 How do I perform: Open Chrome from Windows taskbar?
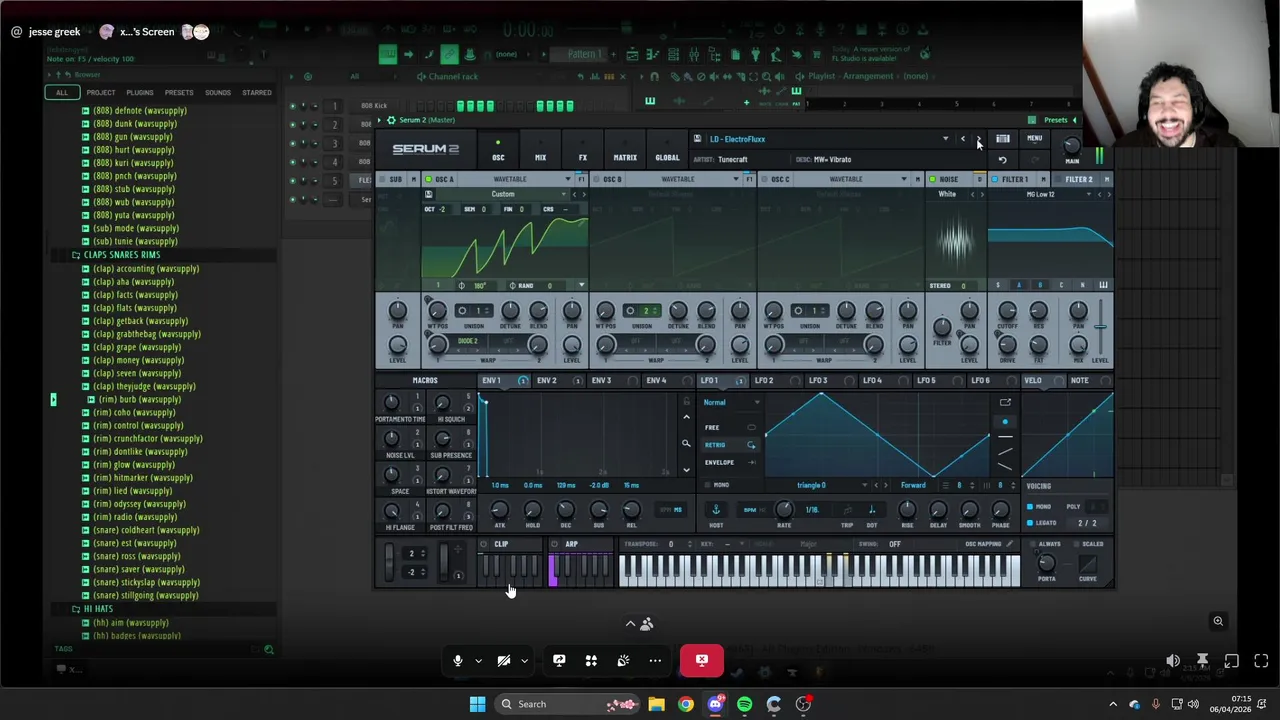(686, 704)
